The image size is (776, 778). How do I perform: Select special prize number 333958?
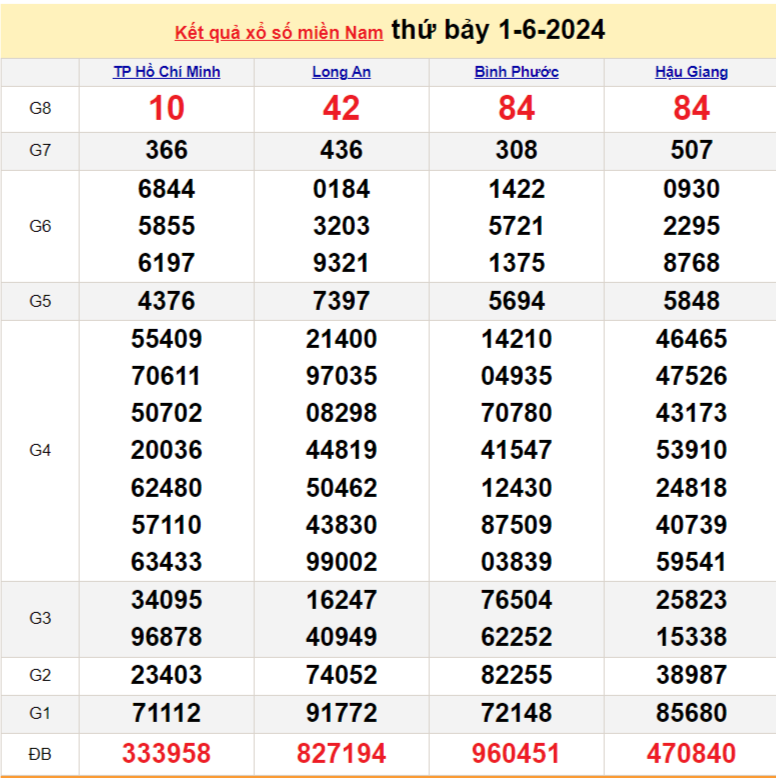[167, 754]
